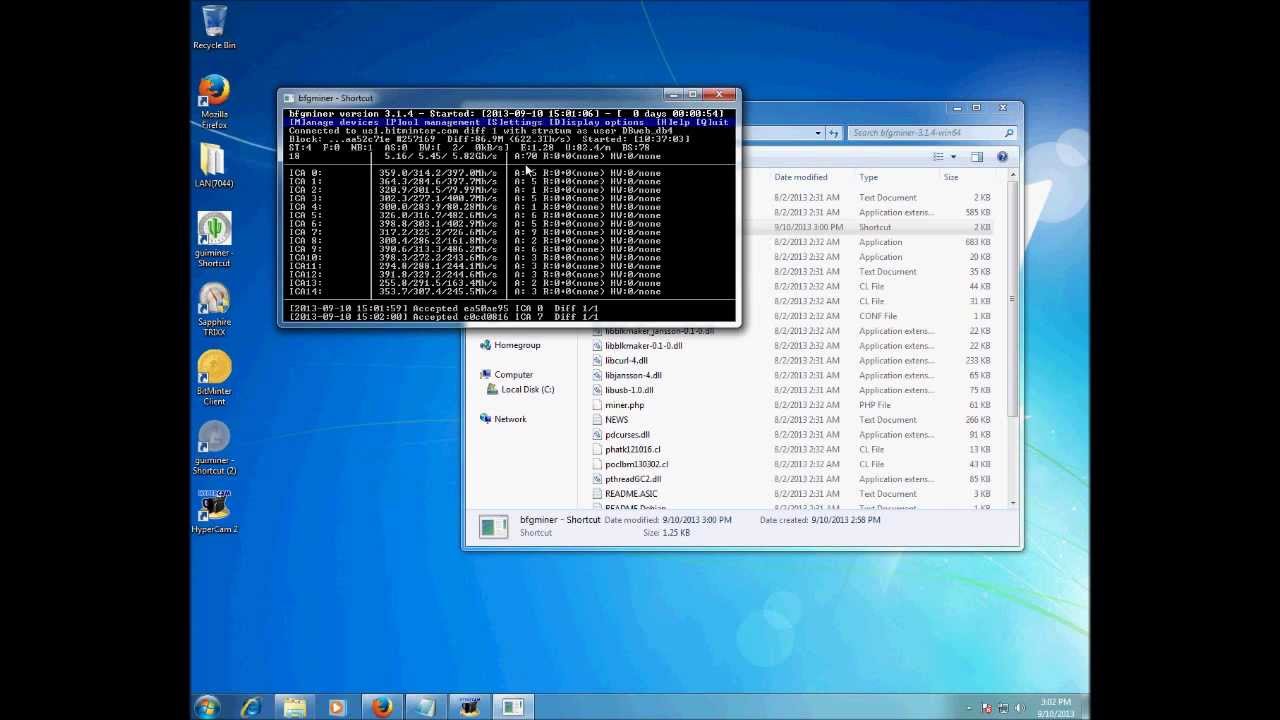Select the Mozilla Firefox desktop shortcut
The width and height of the screenshot is (1280, 720).
(214, 102)
